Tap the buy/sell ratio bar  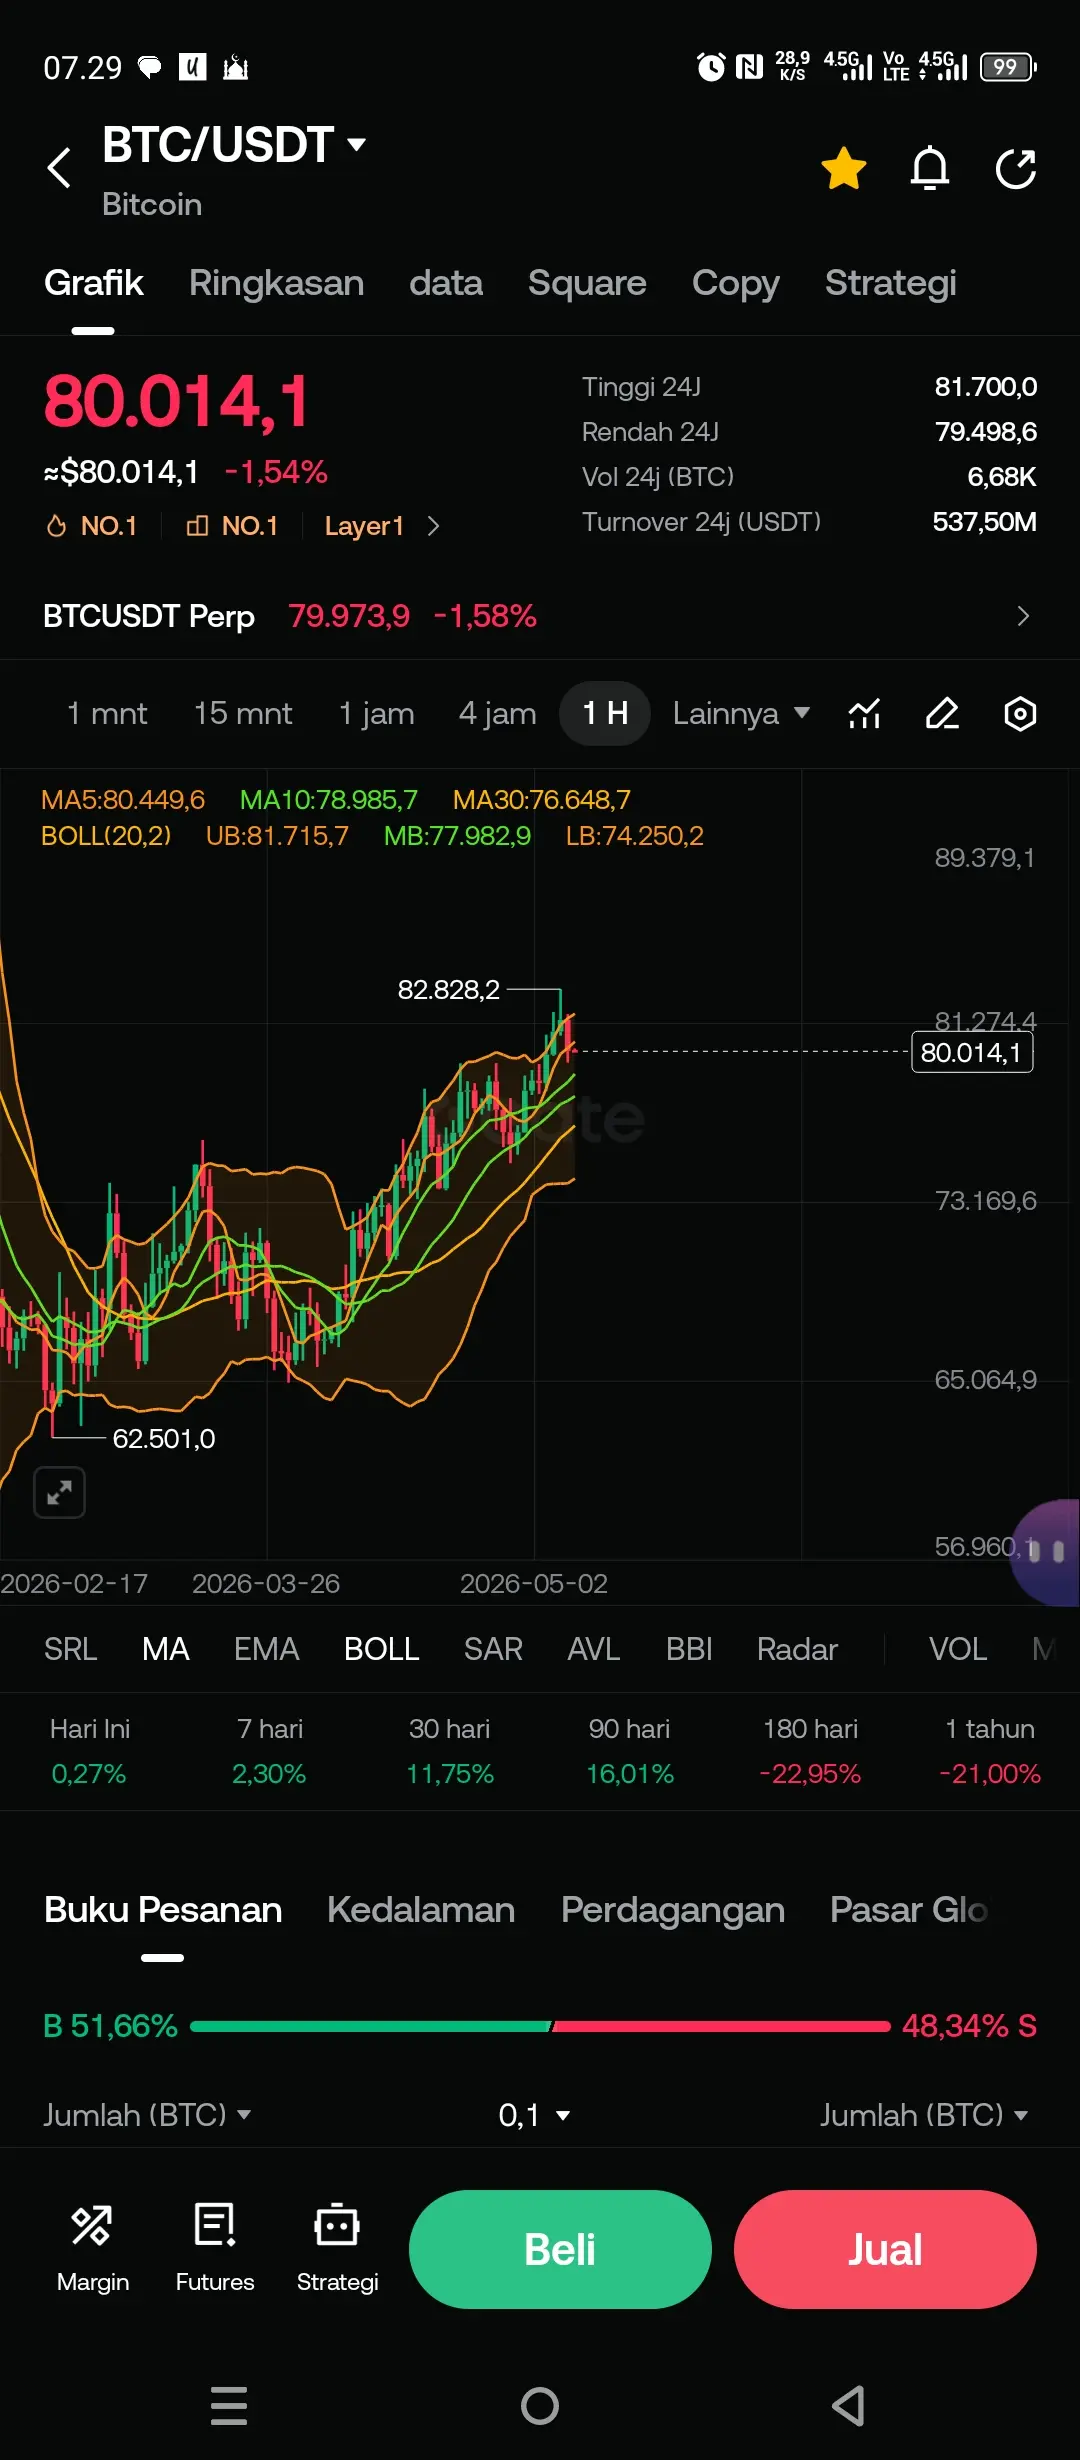point(540,2026)
